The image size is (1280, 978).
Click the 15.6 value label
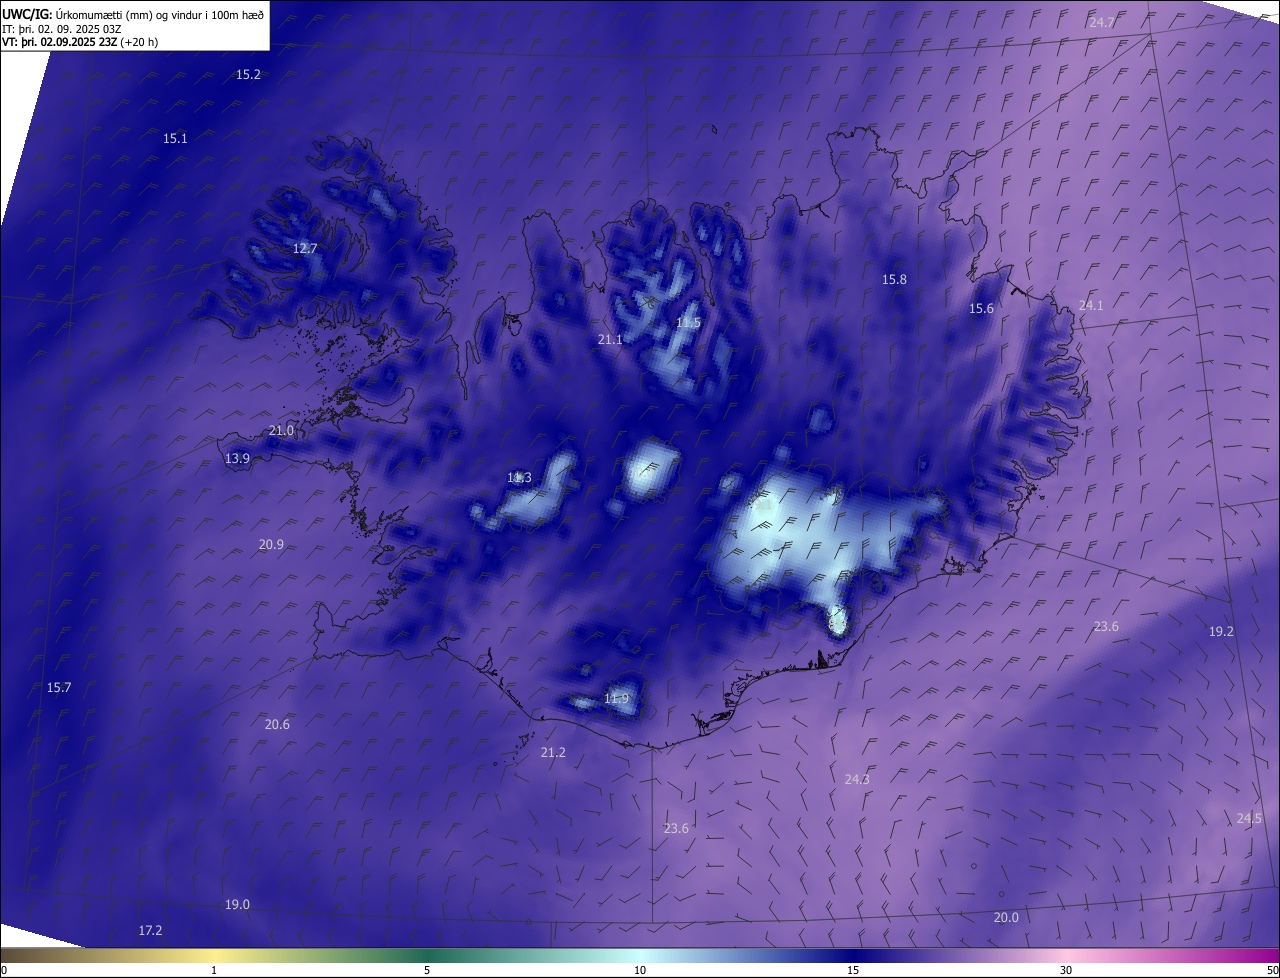point(981,309)
